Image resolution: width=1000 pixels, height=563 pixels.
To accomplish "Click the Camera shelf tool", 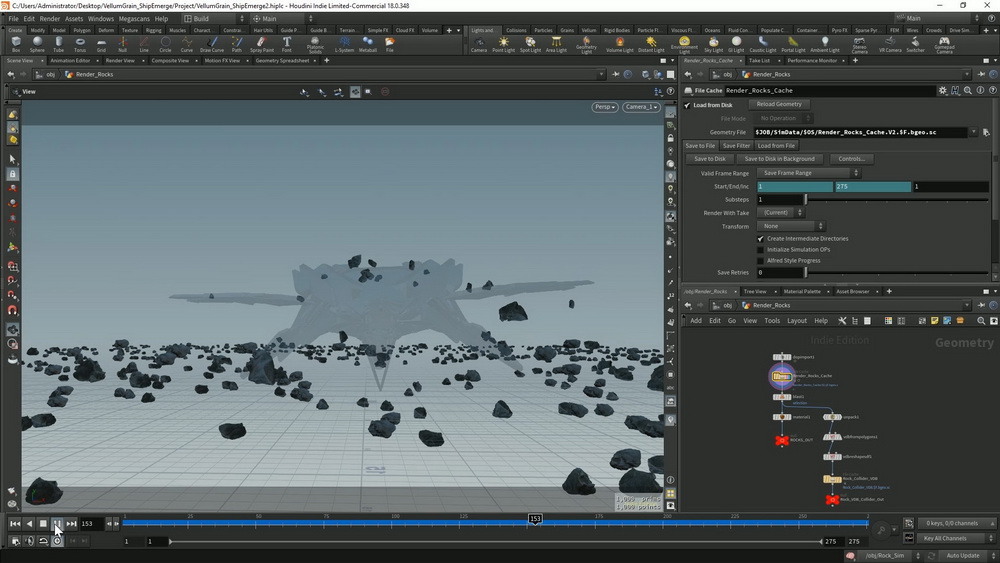I will coord(478,44).
